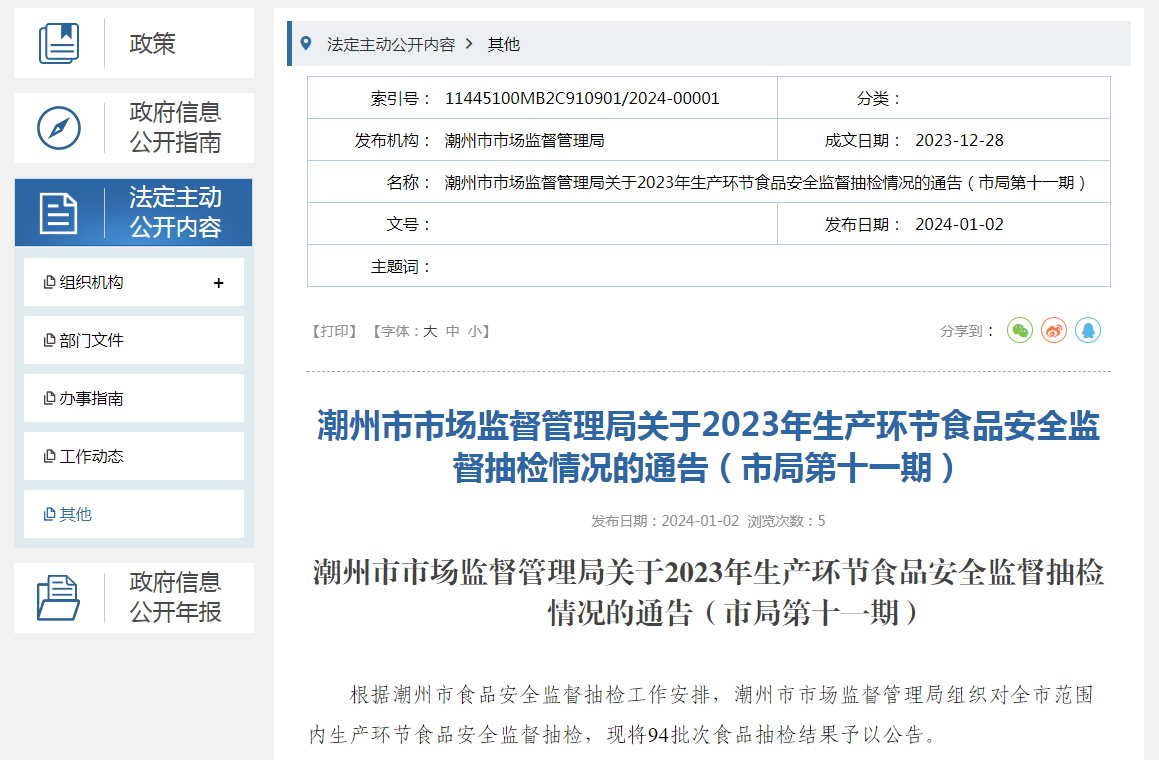Screen dimensions: 1159x760
Task: Click the 浏览次数：5 view count
Action: click(786, 521)
